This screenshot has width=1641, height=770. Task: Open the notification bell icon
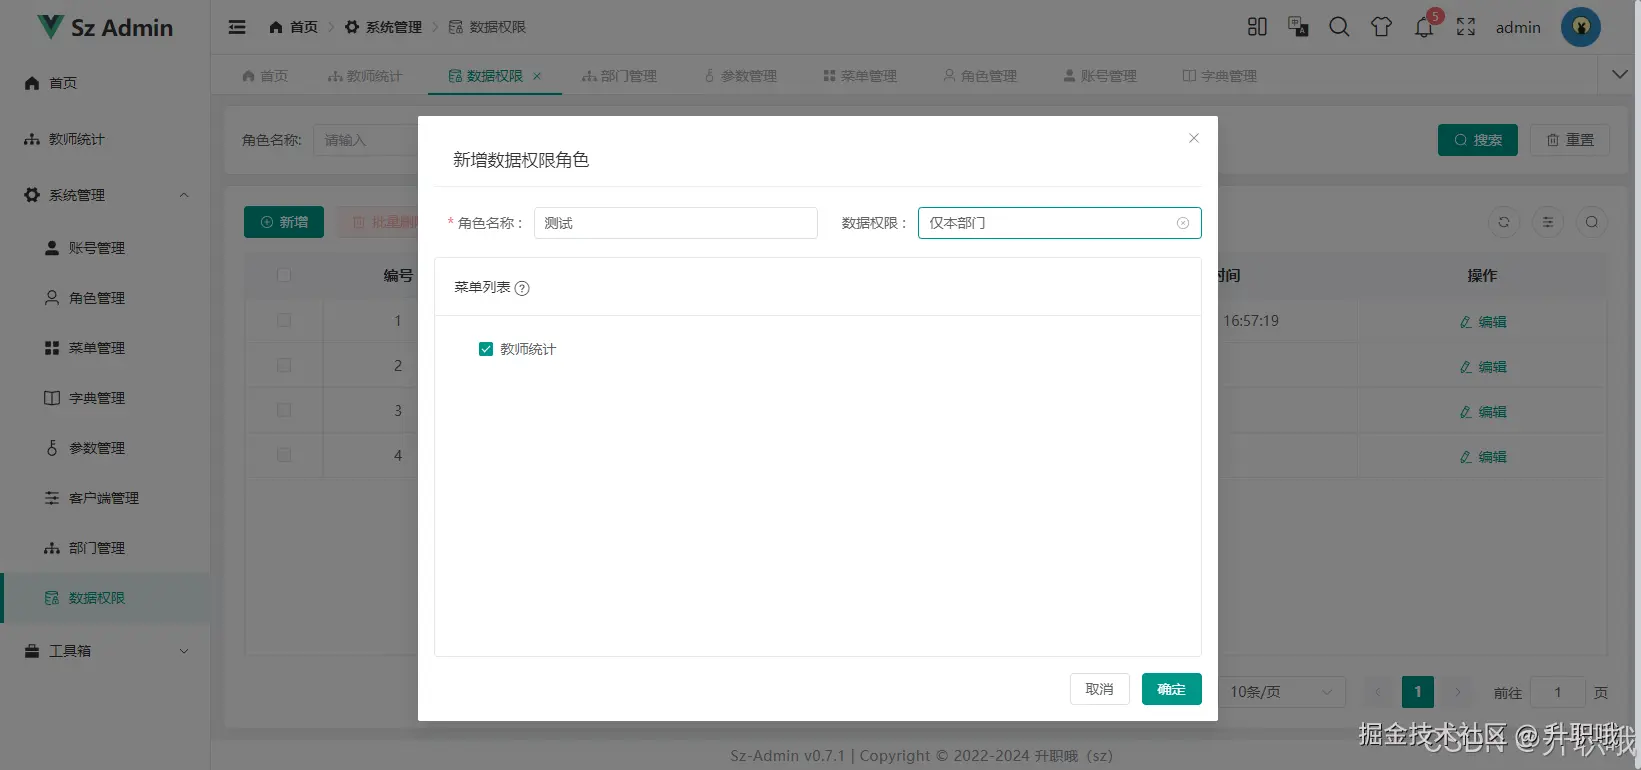[1424, 28]
